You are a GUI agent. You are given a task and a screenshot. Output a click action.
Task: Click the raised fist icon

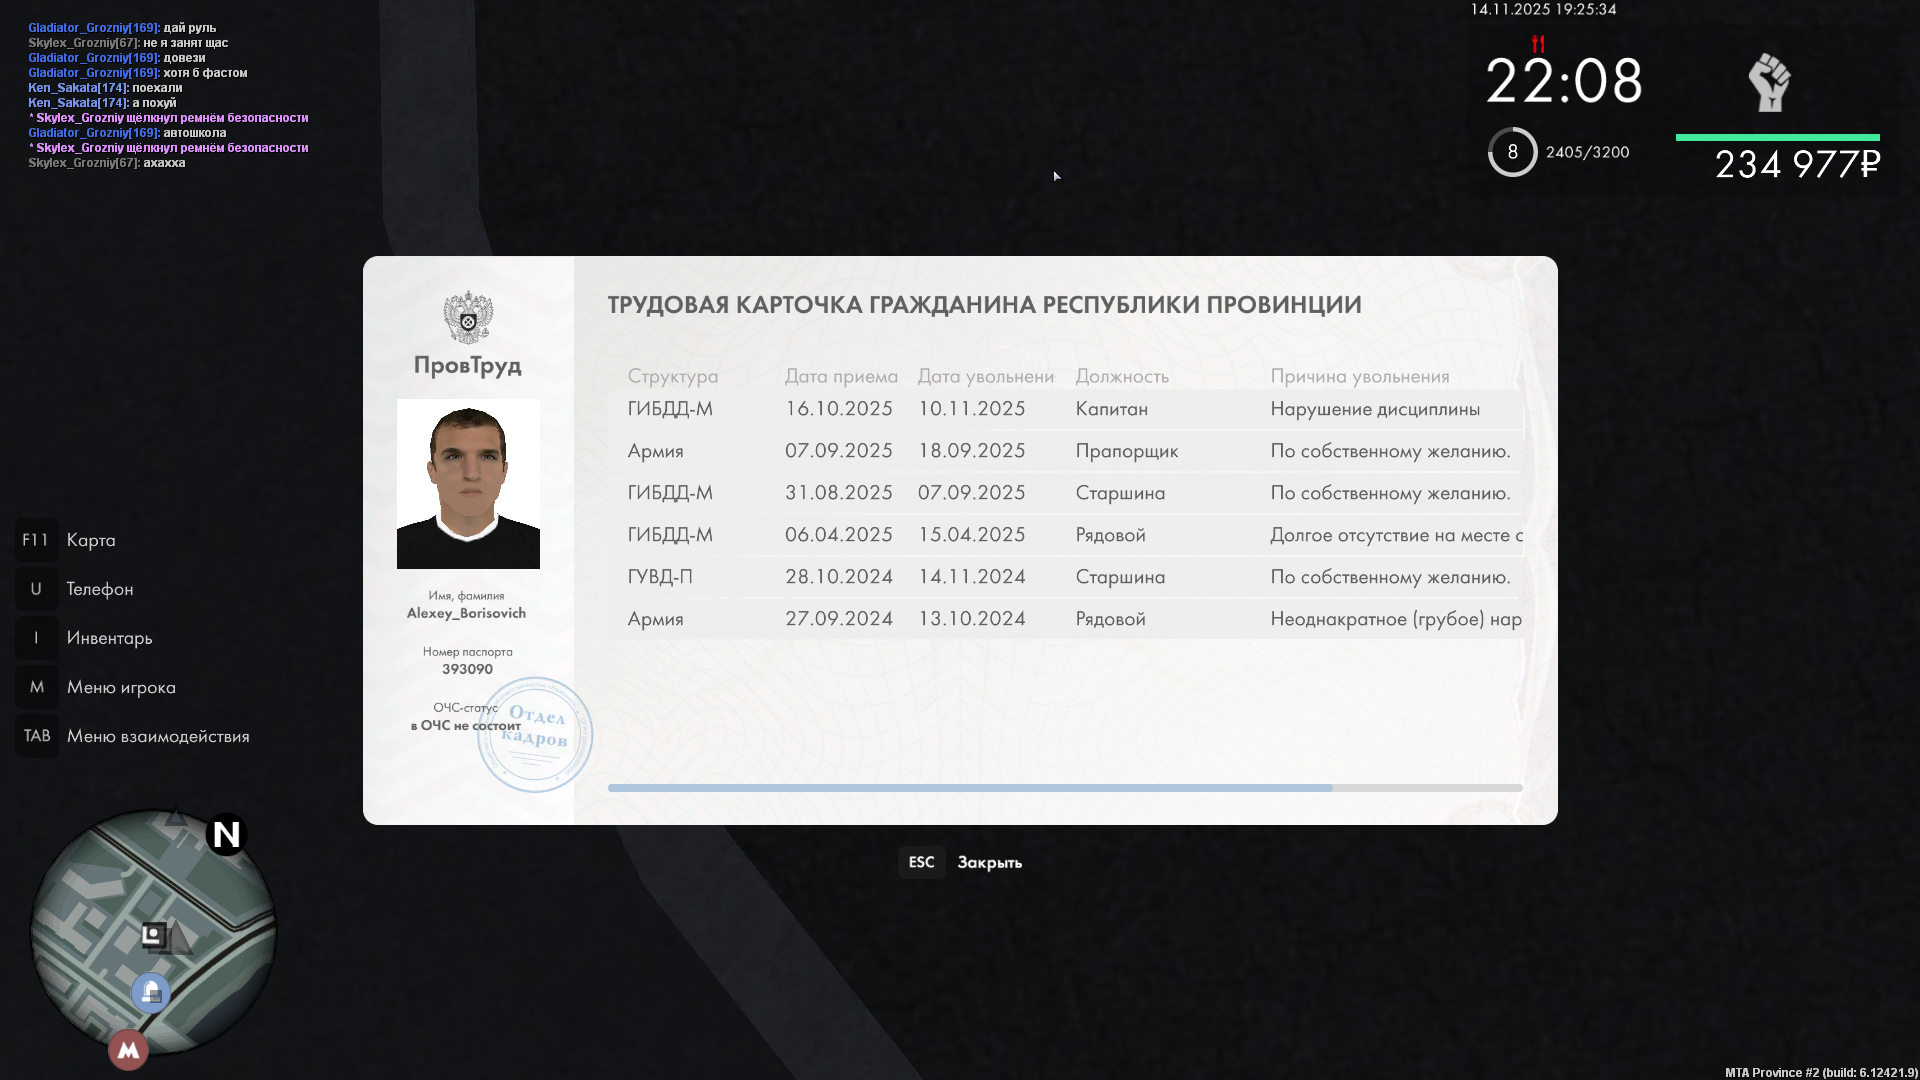pyautogui.click(x=1769, y=83)
